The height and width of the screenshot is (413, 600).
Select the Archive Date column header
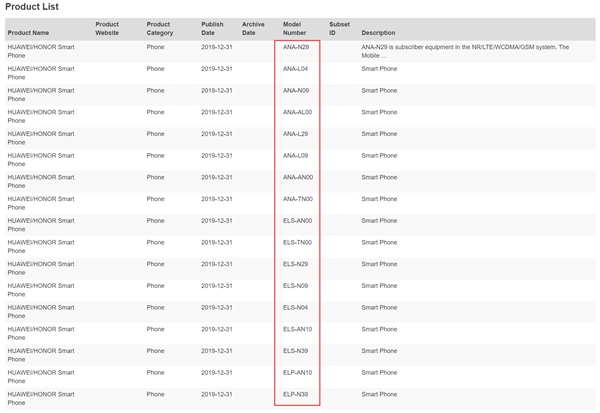pyautogui.click(x=253, y=29)
